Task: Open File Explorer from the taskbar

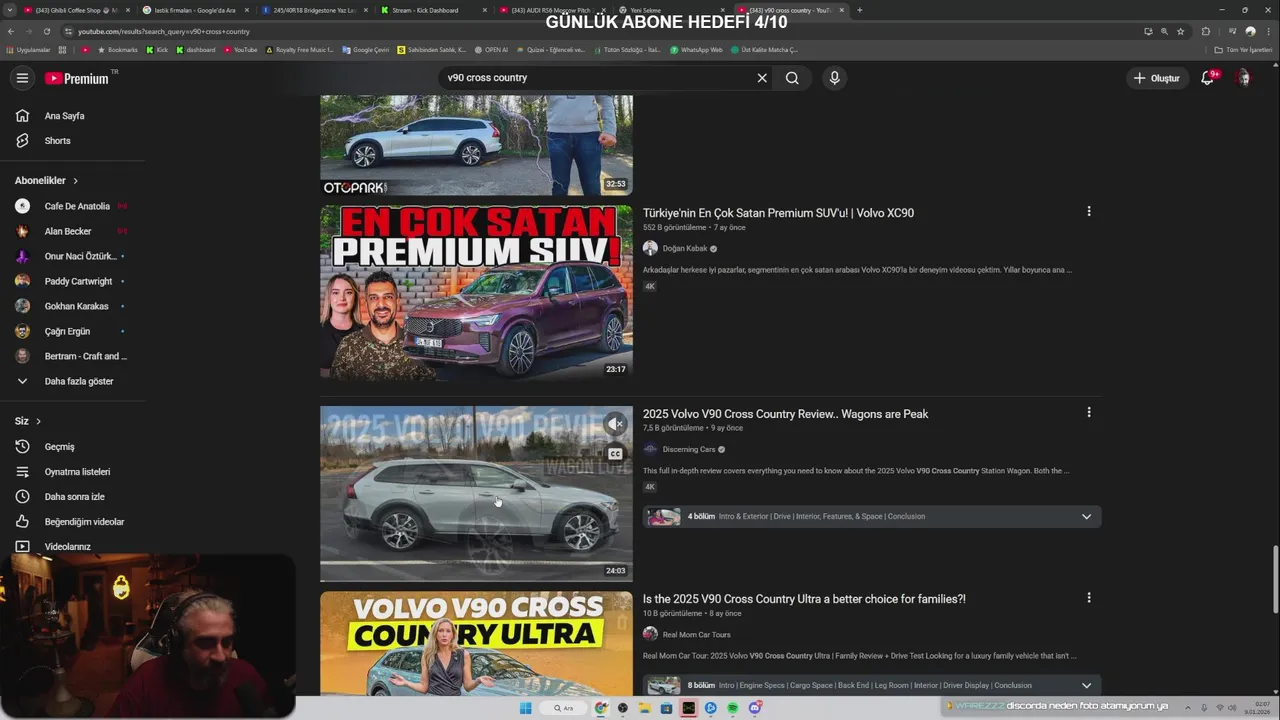Action: click(x=645, y=707)
